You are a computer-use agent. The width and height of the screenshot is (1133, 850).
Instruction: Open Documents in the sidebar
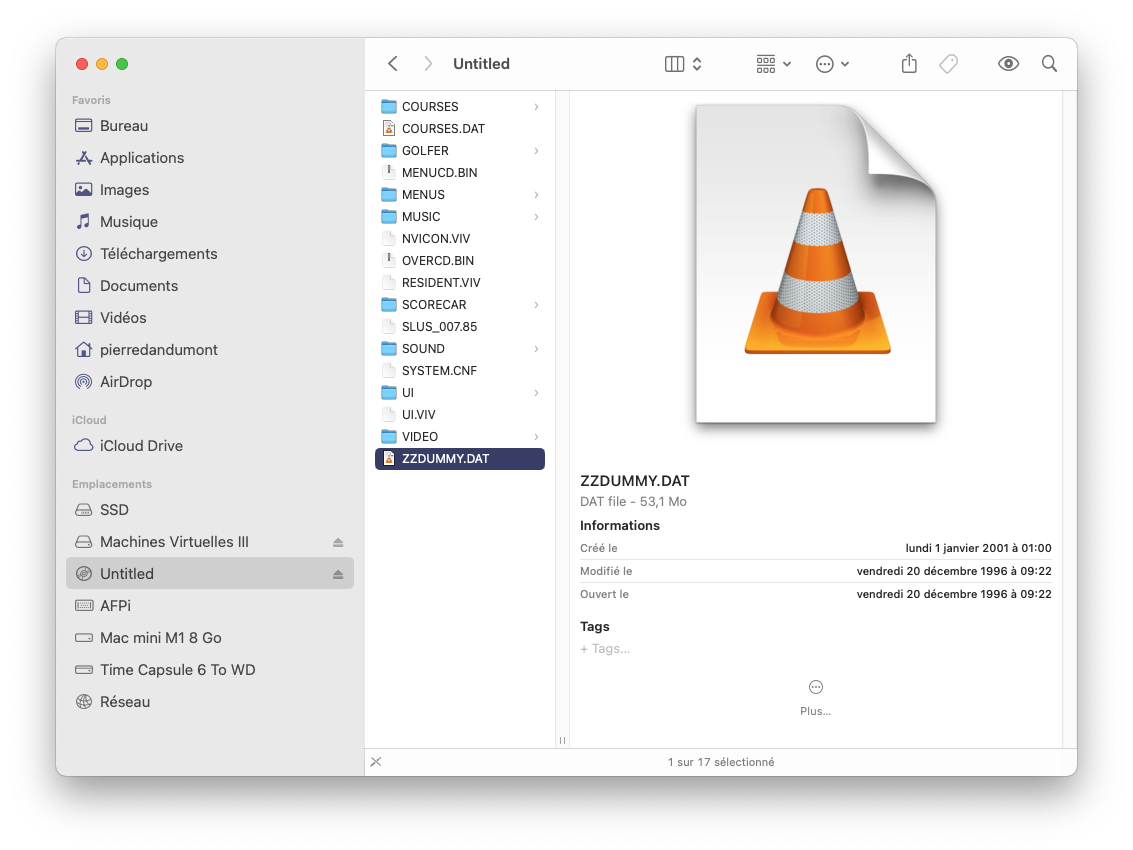[210, 286]
